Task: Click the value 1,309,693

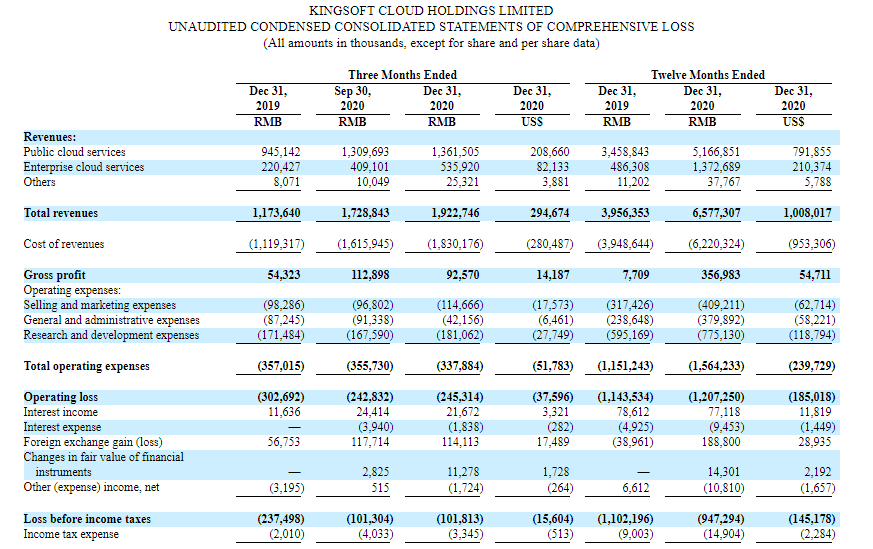Action: click(365, 152)
